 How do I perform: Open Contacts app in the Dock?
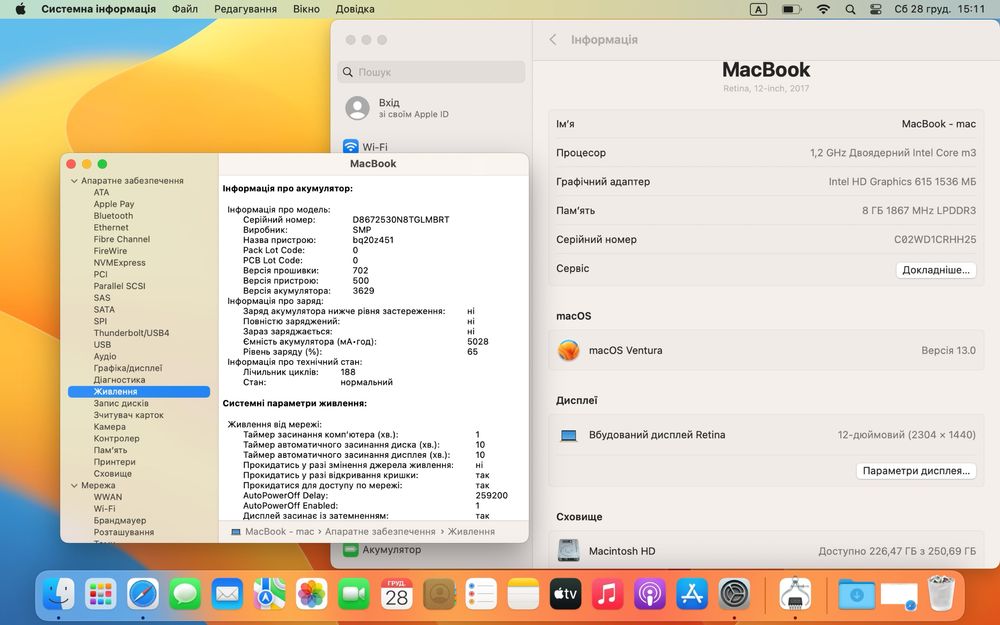coord(439,594)
